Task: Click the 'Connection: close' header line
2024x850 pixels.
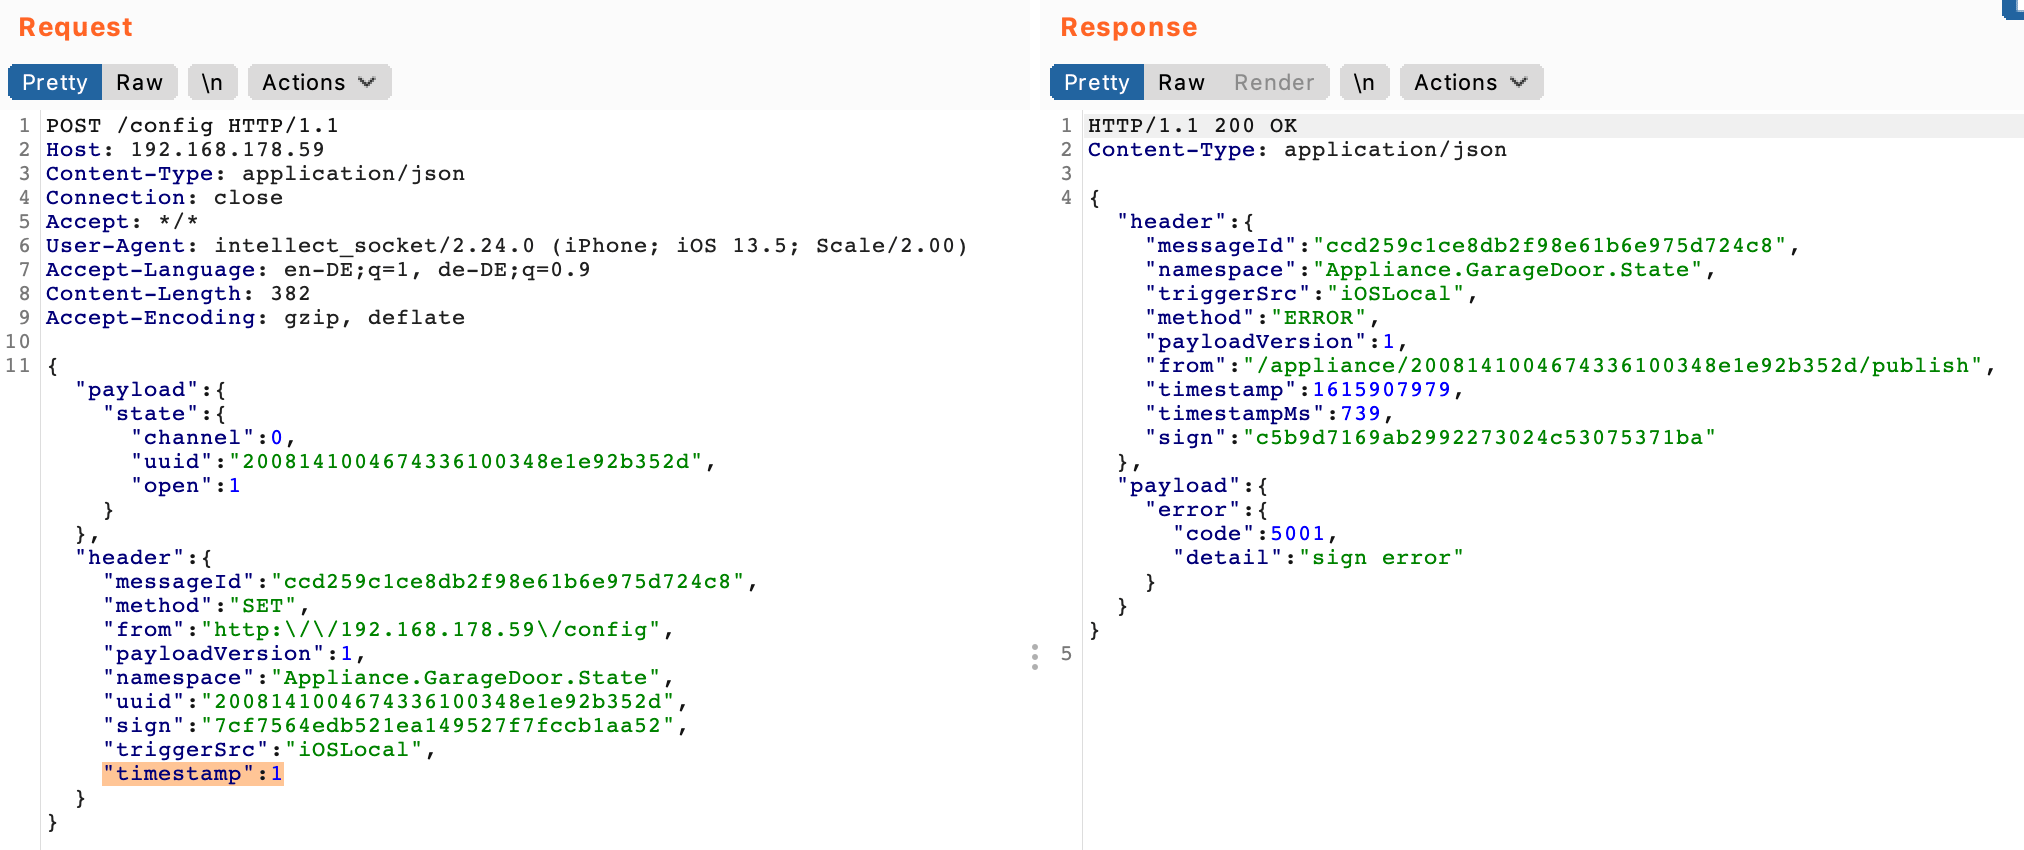Action: coord(164,198)
